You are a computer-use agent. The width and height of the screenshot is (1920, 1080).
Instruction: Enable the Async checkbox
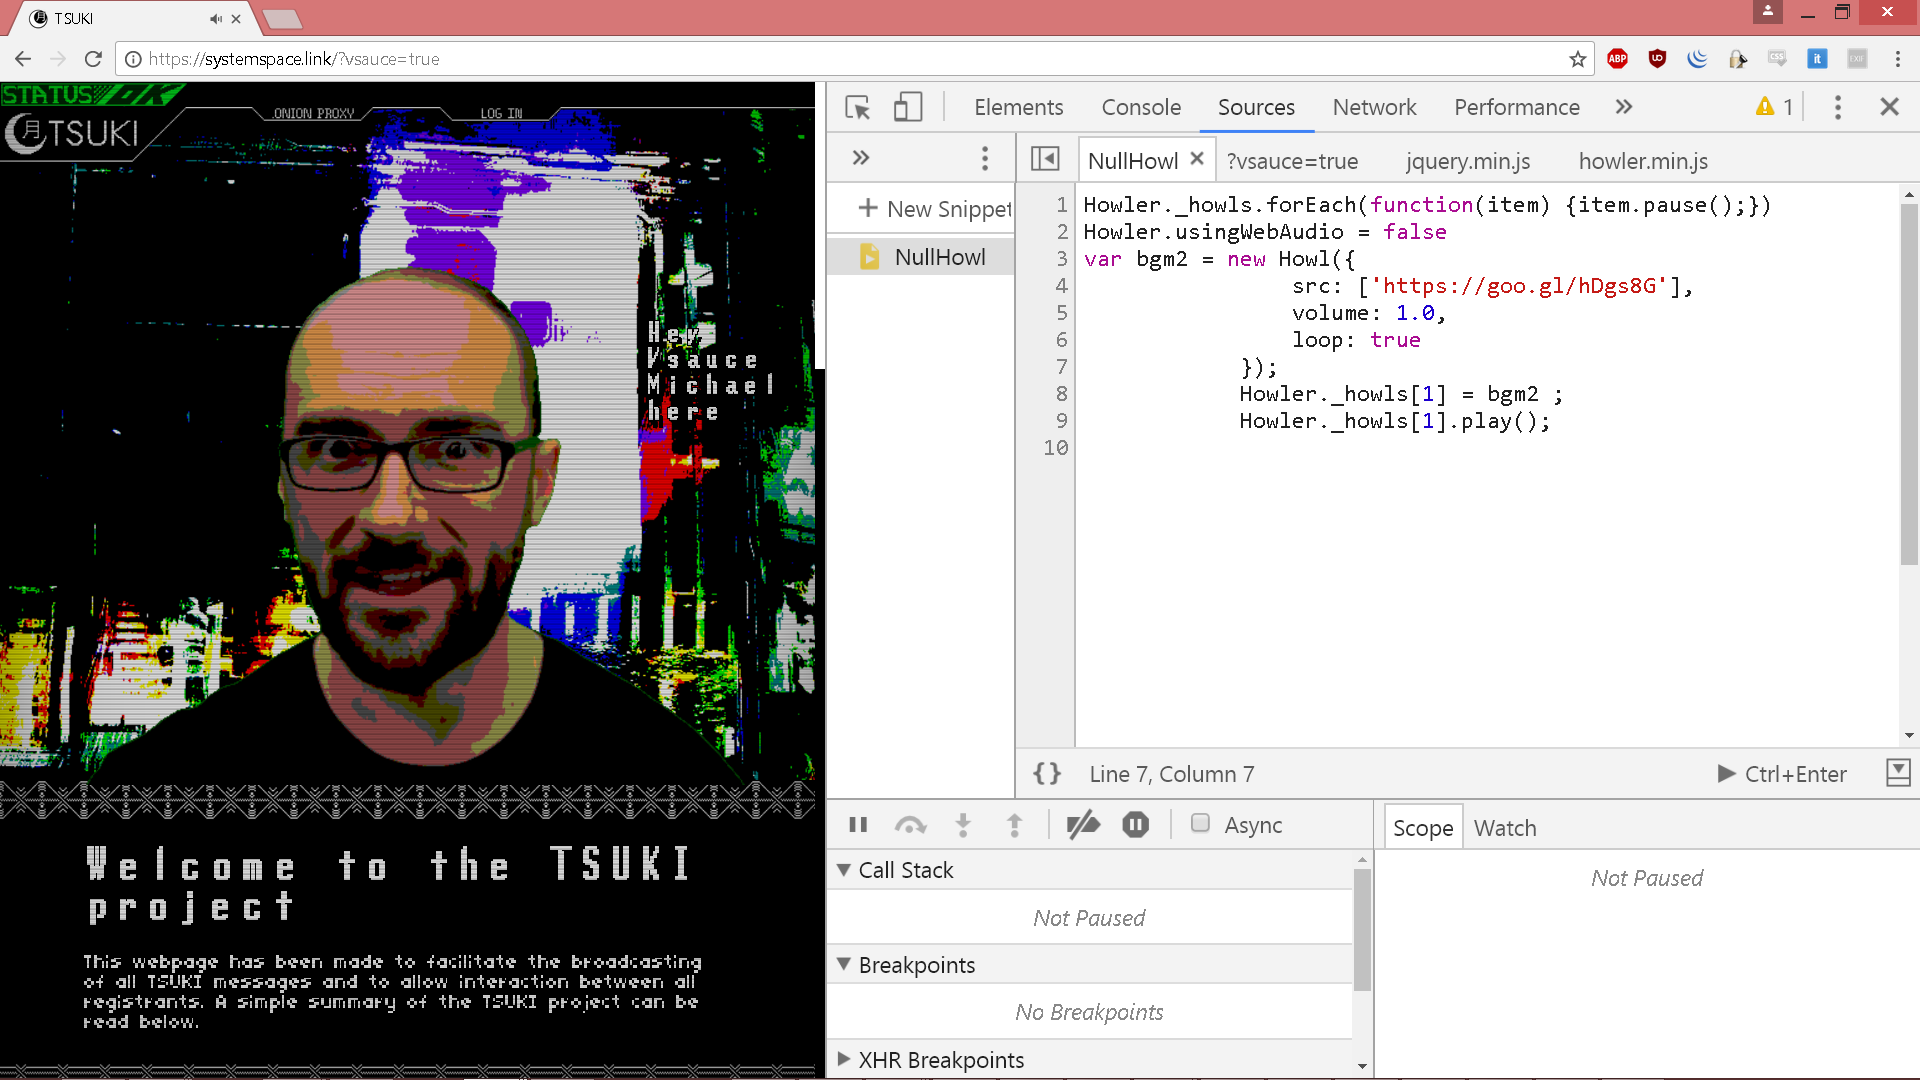[x=1200, y=823]
